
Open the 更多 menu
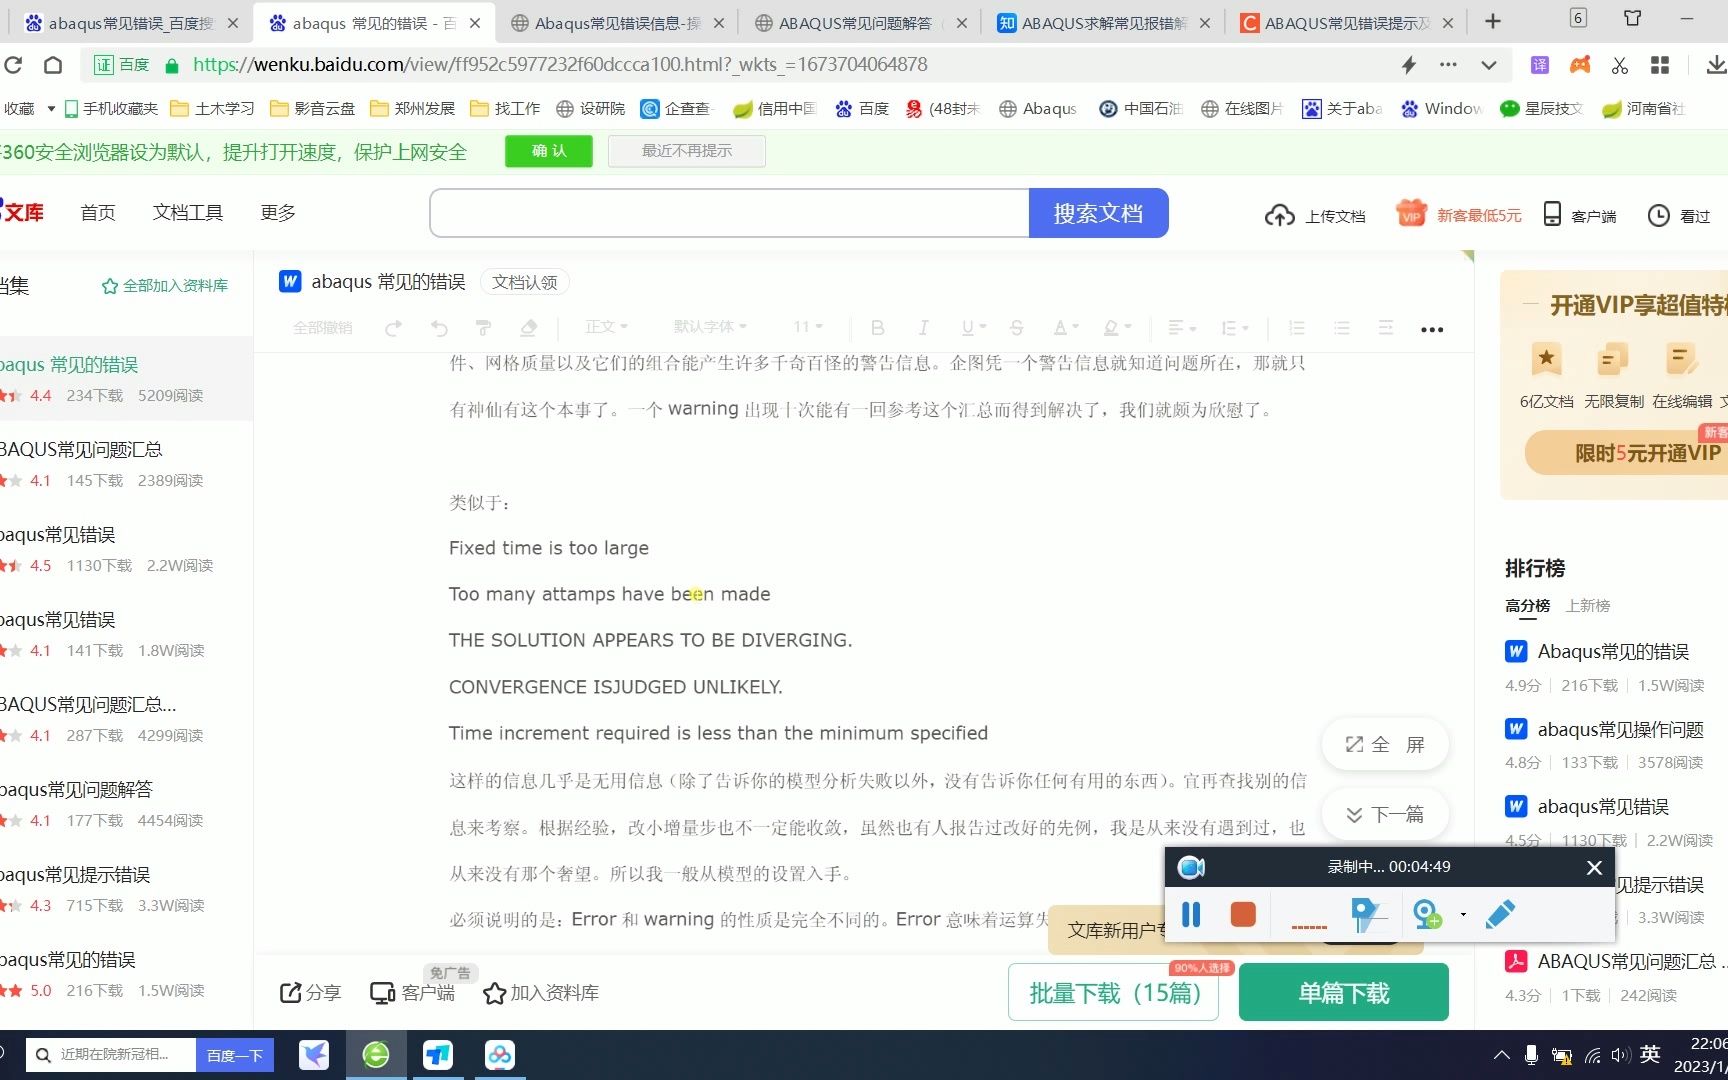point(278,213)
